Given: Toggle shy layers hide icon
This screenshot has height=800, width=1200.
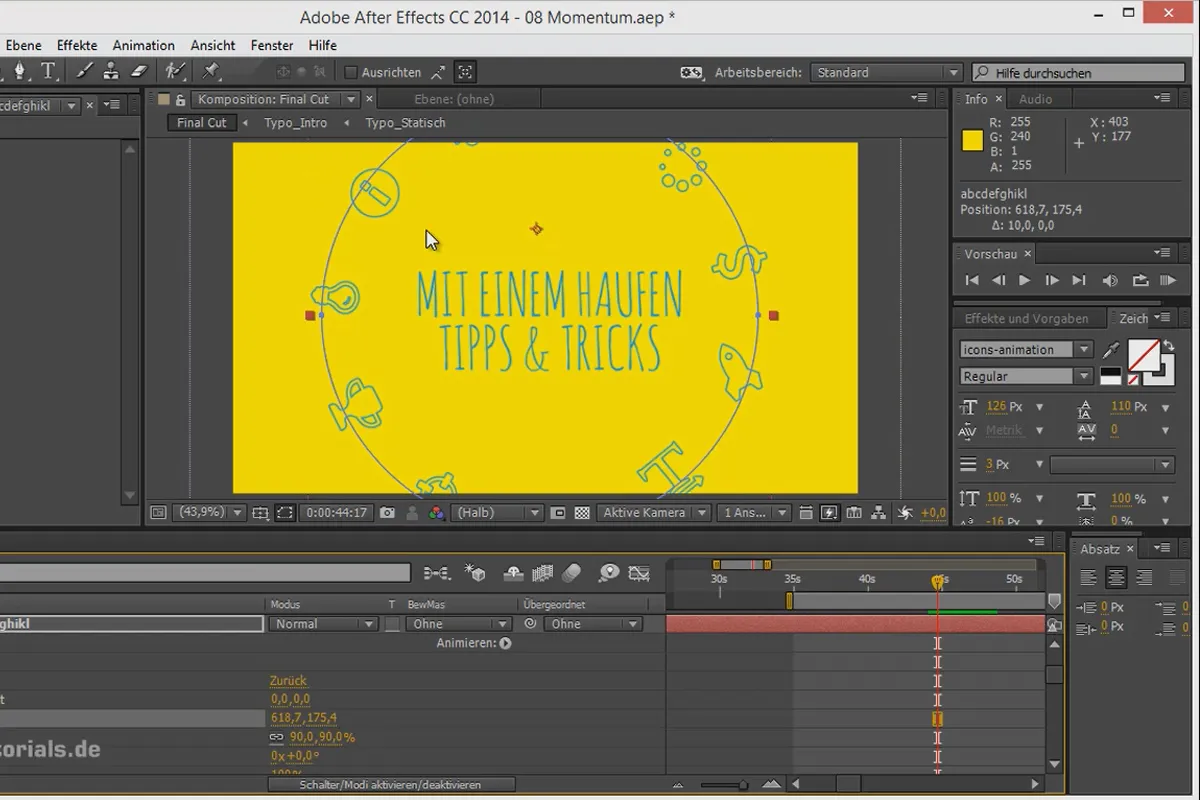Looking at the screenshot, I should 514,573.
